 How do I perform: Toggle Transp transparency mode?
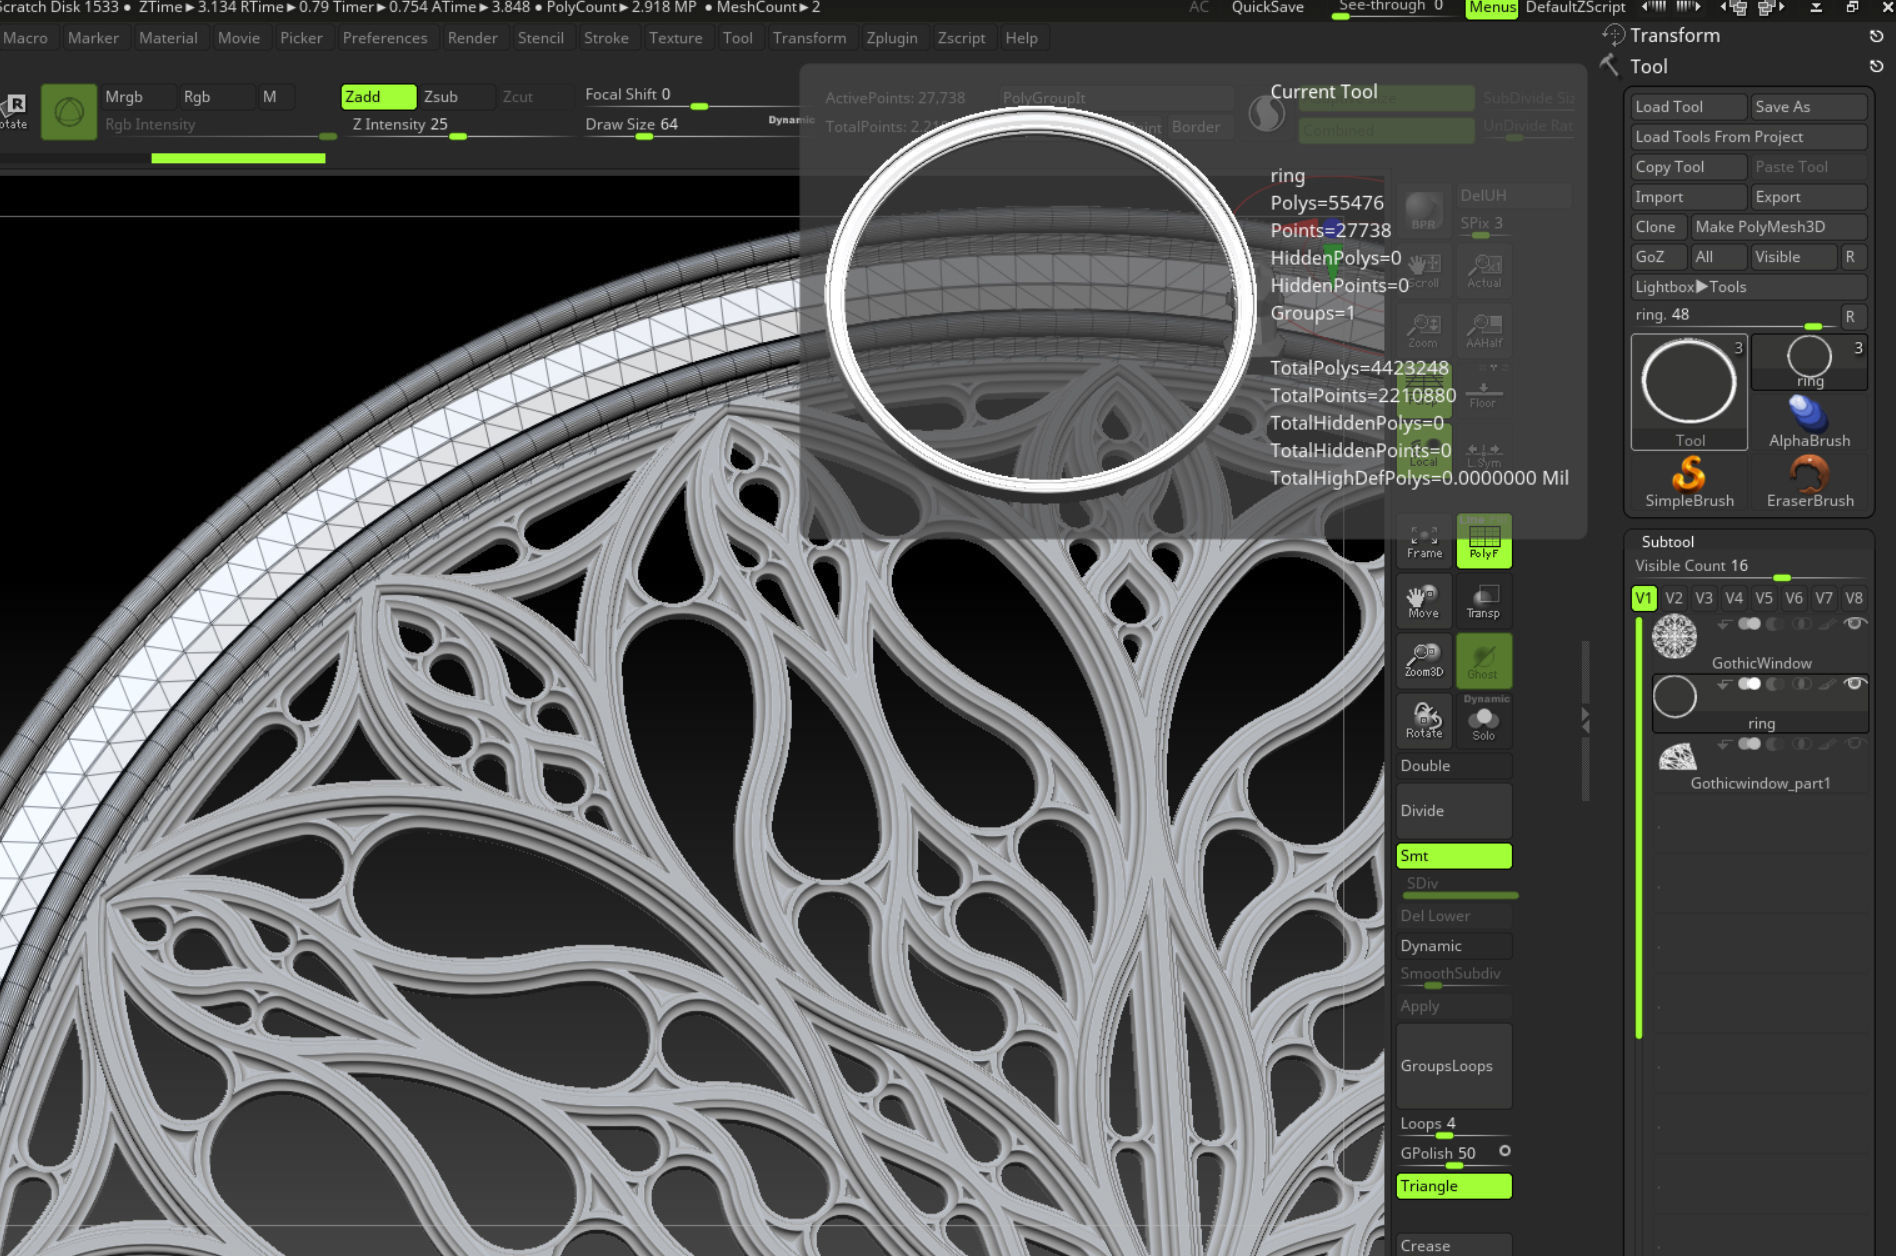(x=1483, y=601)
